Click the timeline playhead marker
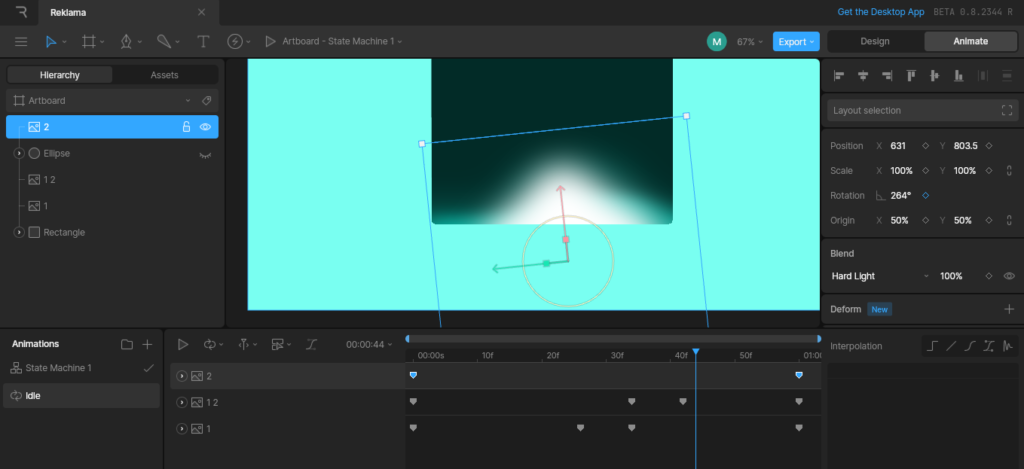This screenshot has width=1024, height=469. click(x=696, y=352)
